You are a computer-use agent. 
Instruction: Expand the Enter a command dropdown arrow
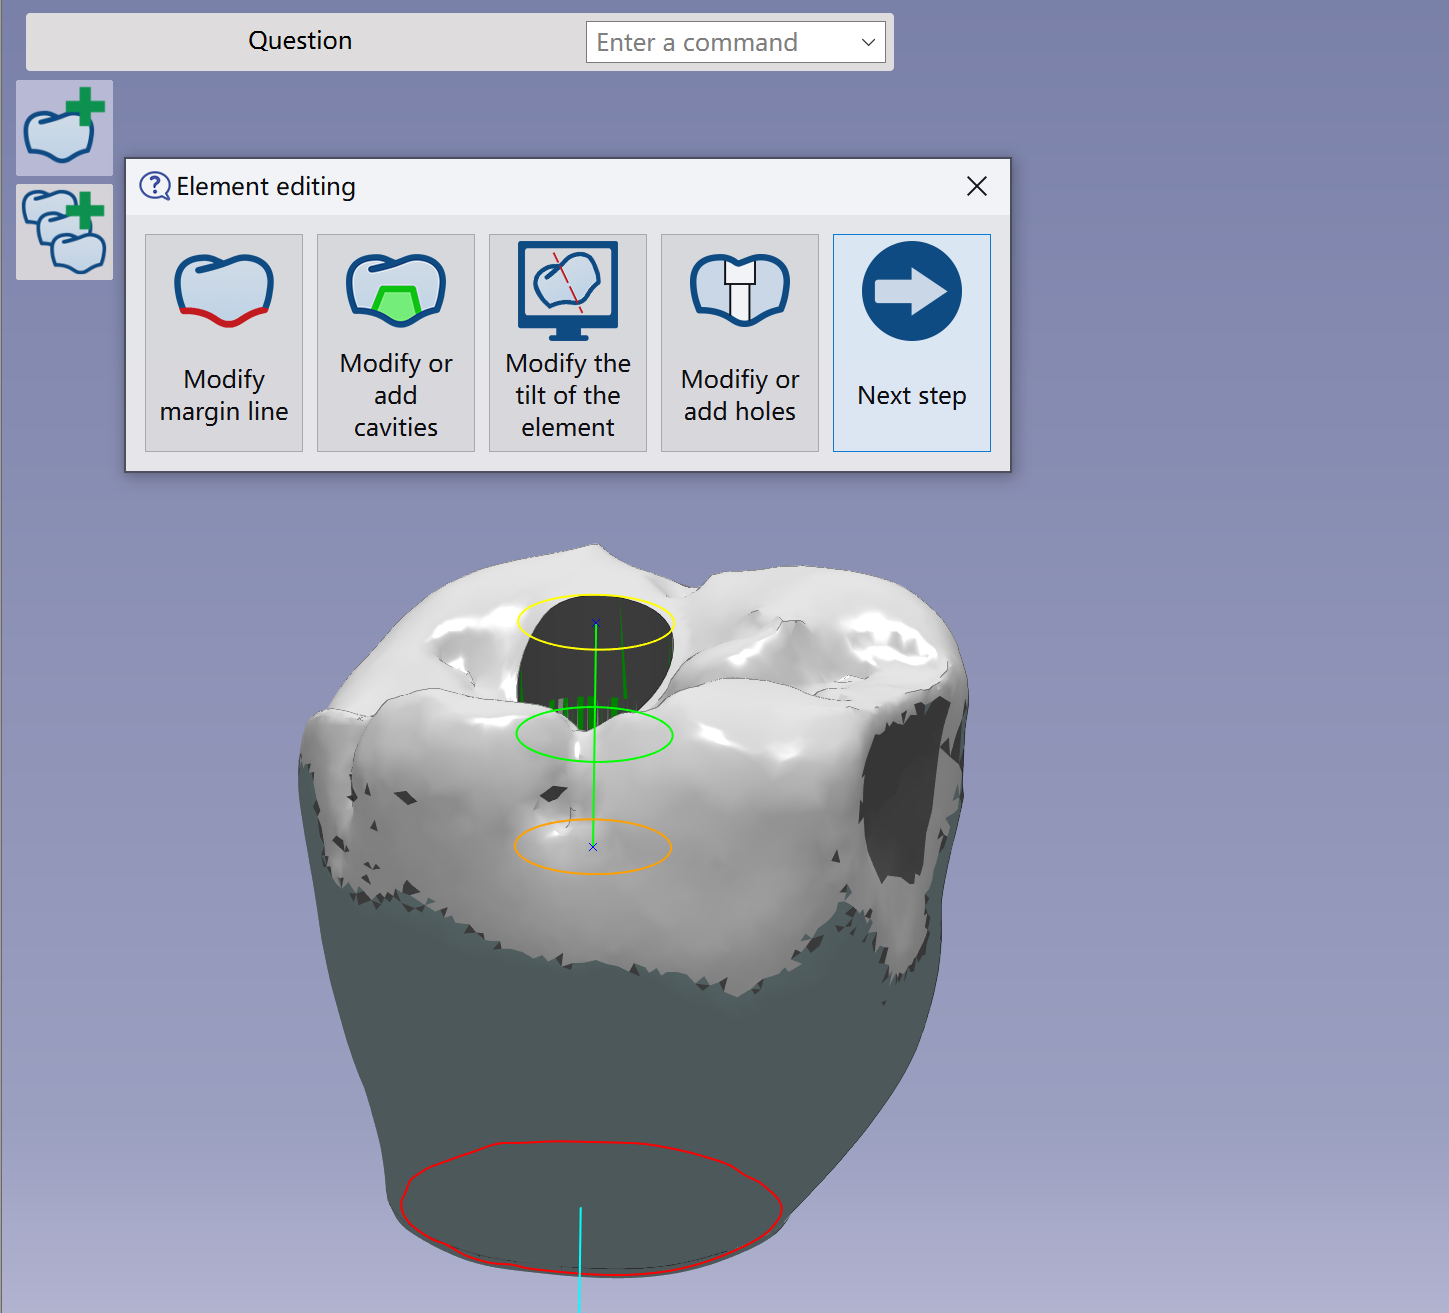[x=868, y=42]
